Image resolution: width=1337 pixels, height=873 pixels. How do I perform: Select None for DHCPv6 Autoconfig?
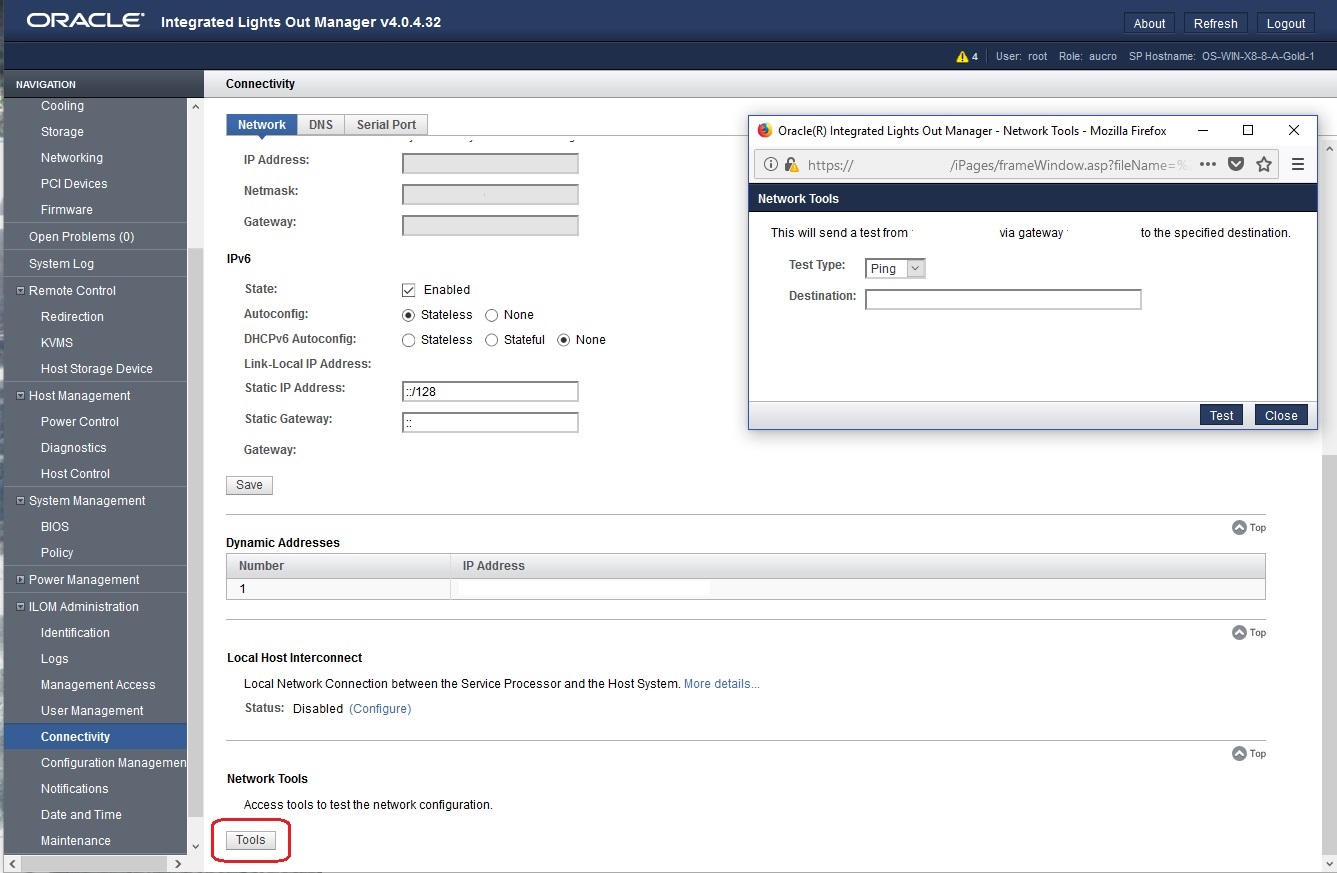click(x=564, y=340)
